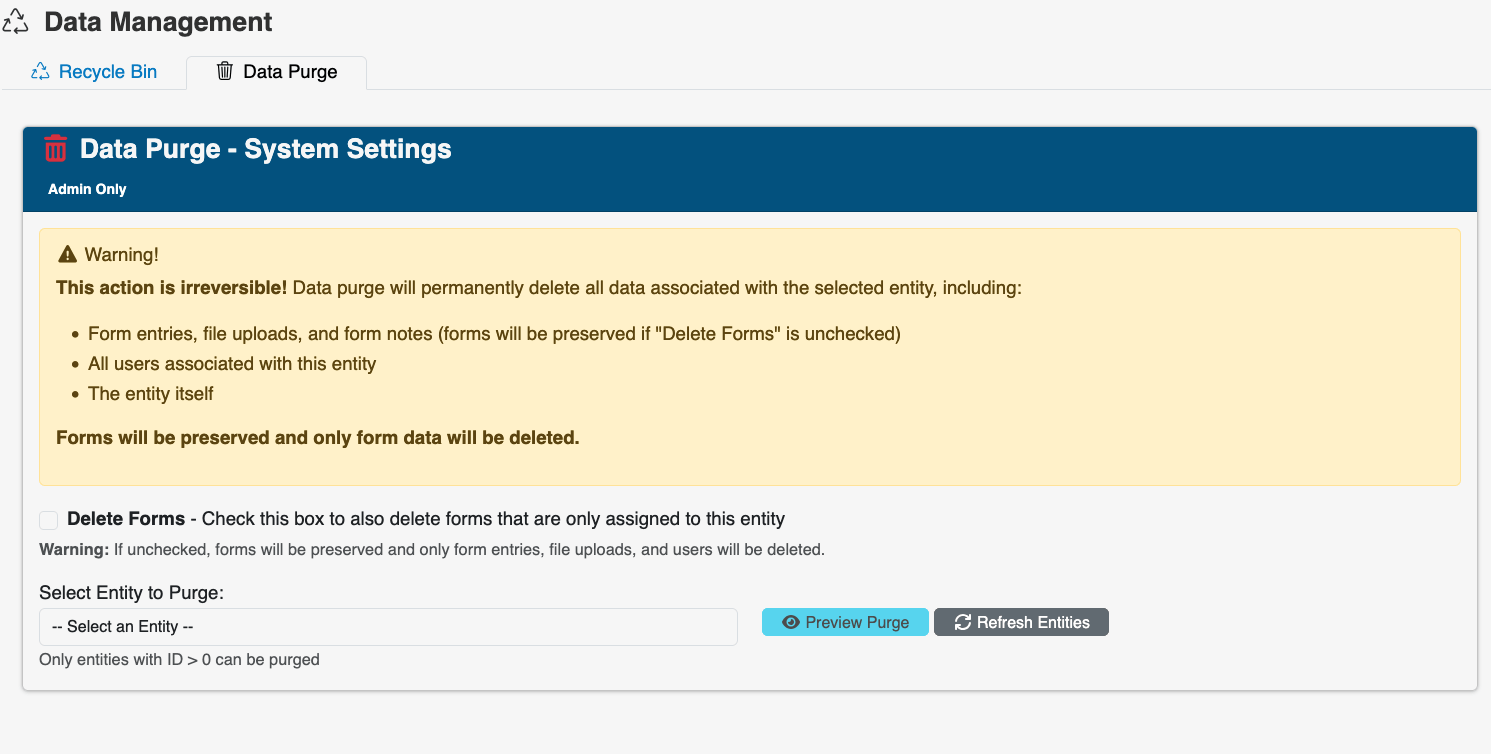Click the circular arrows icon on Refresh Entities
The image size is (1491, 754).
[x=963, y=622]
